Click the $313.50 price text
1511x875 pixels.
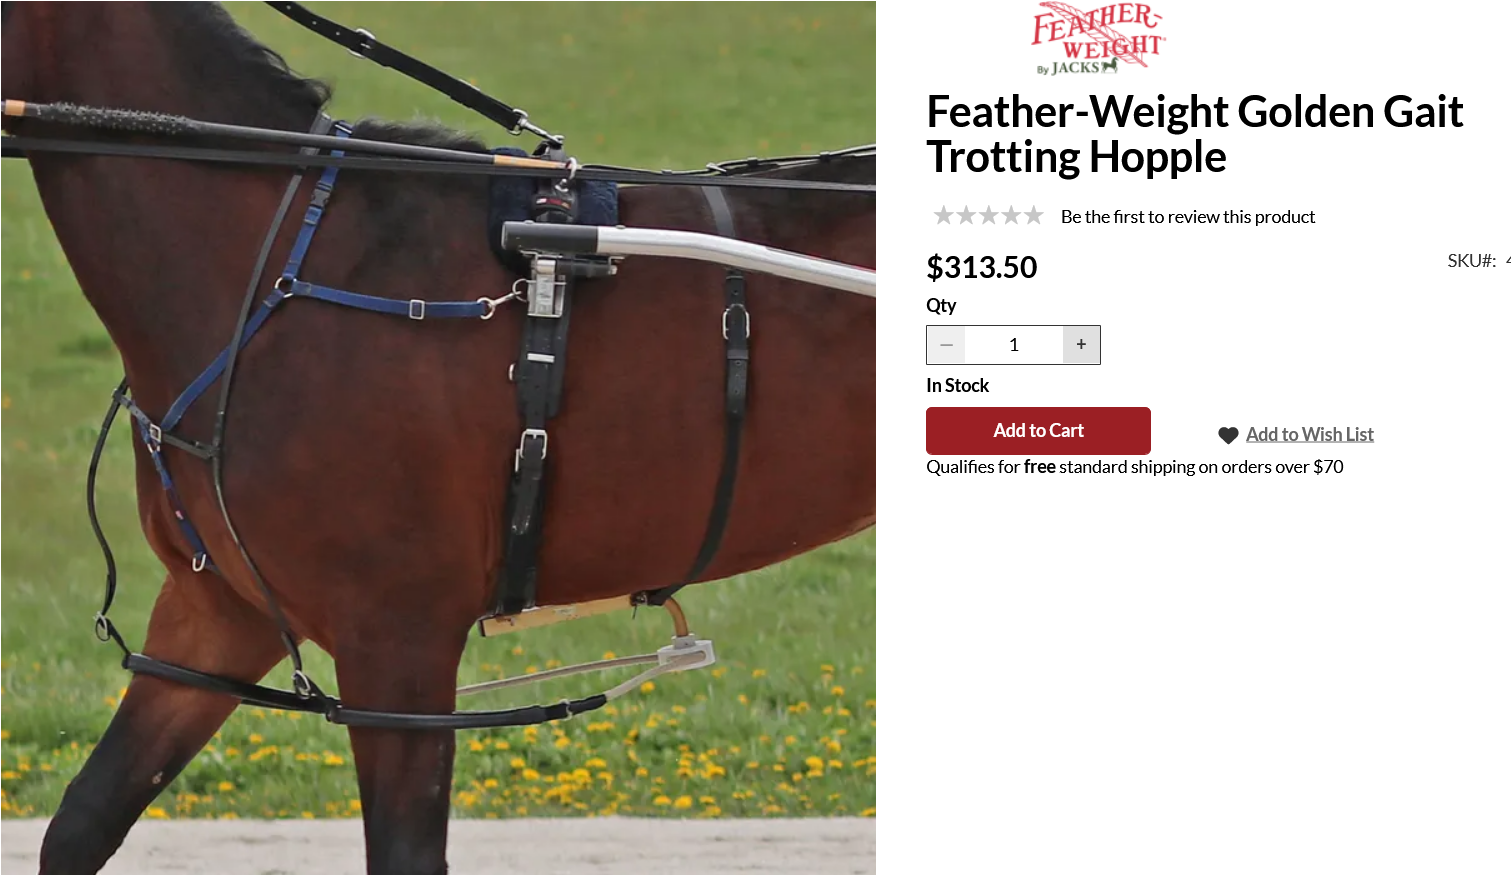(981, 267)
